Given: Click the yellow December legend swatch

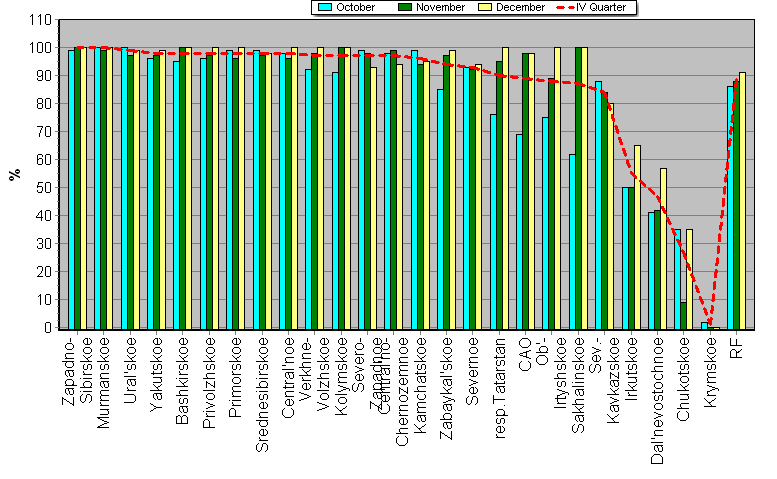Looking at the screenshot, I should pyautogui.click(x=485, y=7).
